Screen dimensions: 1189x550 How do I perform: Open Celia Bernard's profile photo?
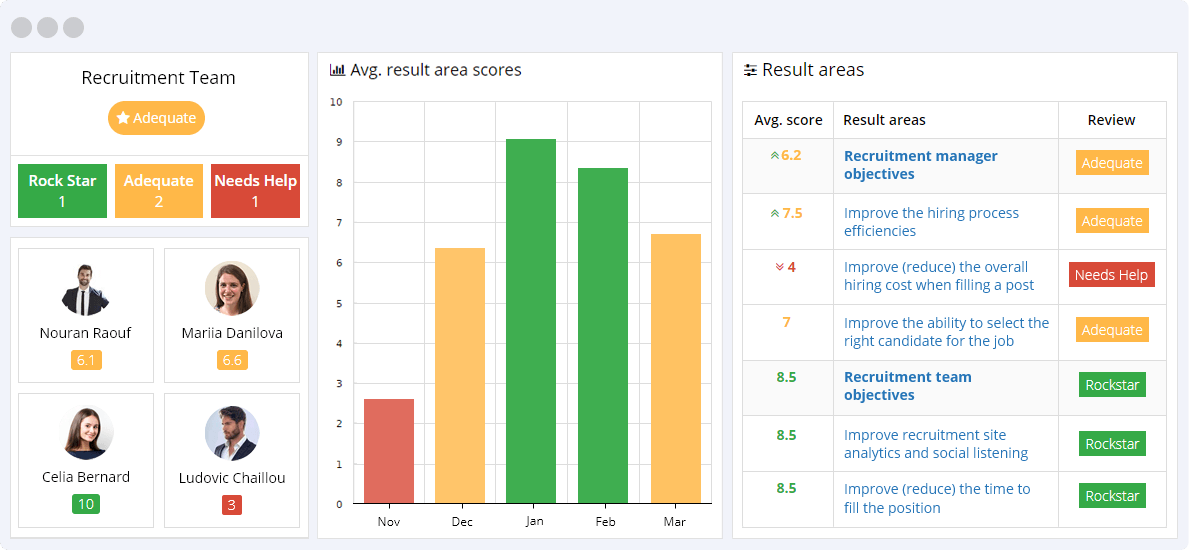pos(86,433)
